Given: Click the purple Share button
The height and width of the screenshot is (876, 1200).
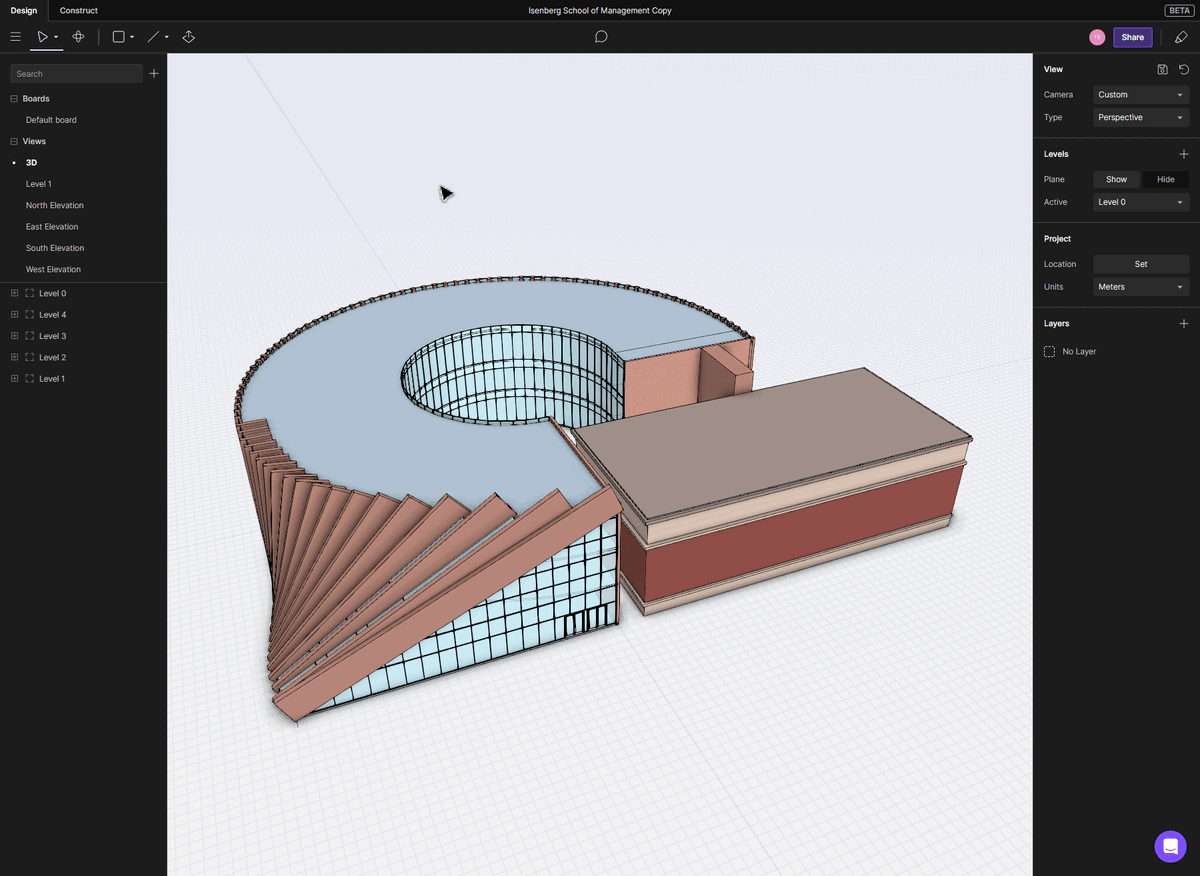Looking at the screenshot, I should pos(1132,37).
